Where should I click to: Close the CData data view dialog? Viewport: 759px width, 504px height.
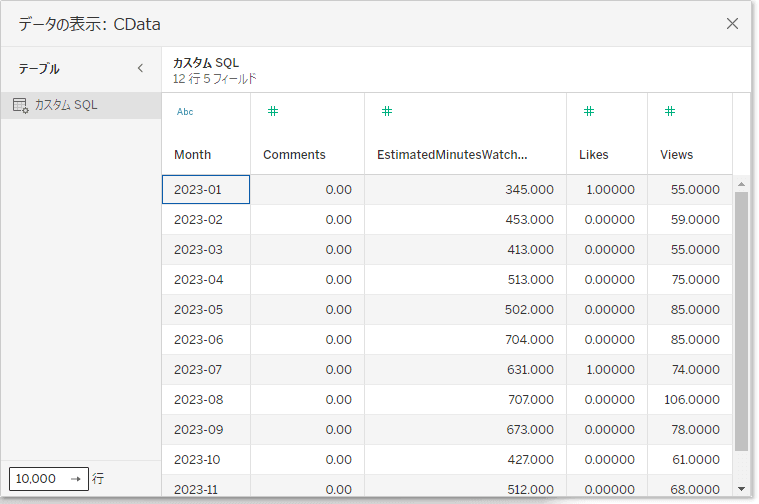click(x=732, y=24)
